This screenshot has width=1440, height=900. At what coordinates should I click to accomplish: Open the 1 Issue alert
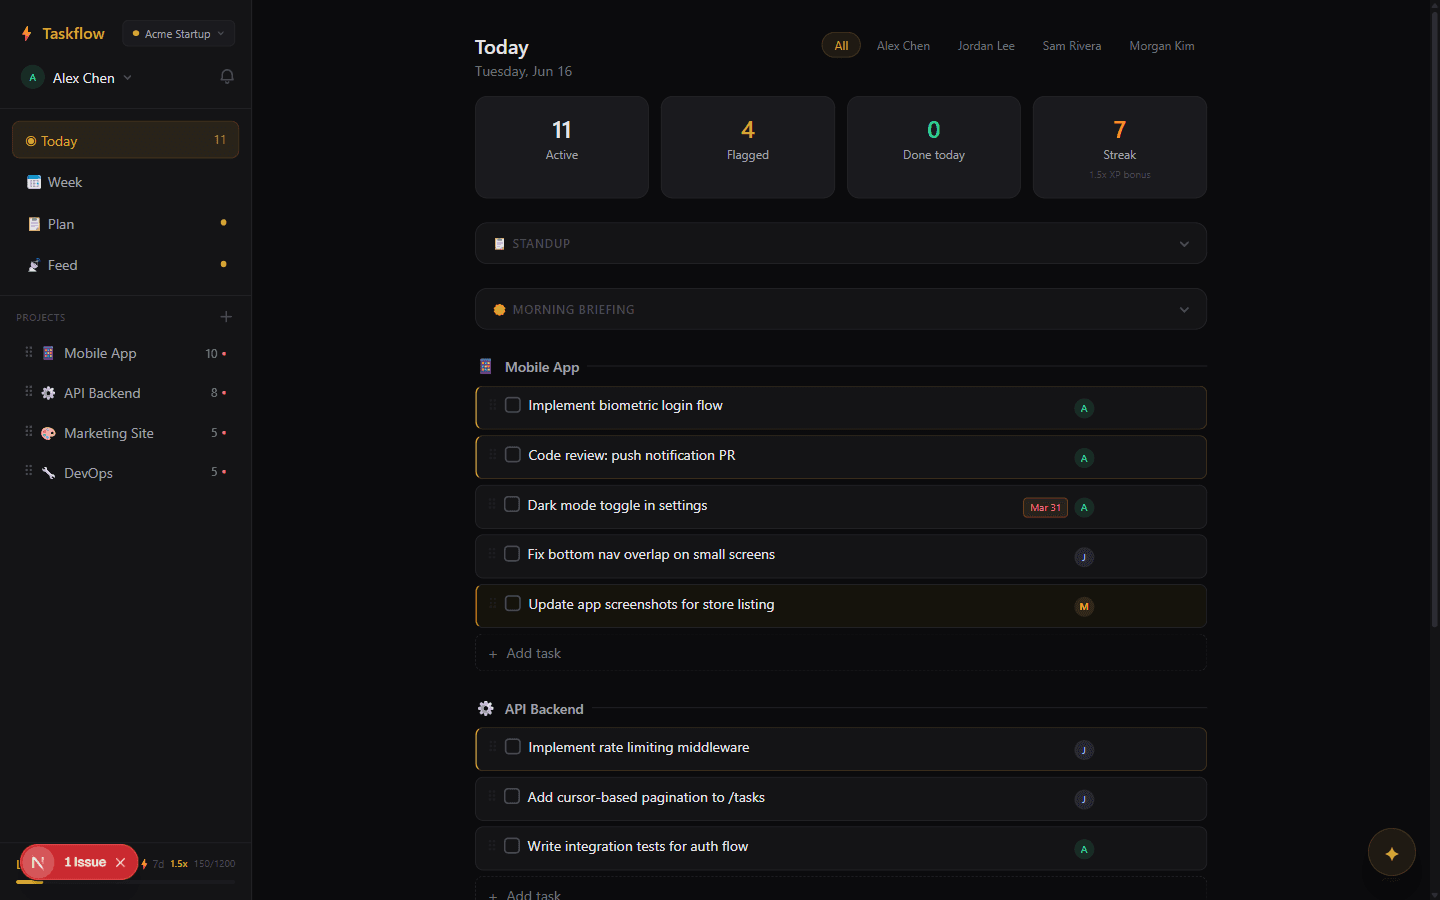point(85,862)
